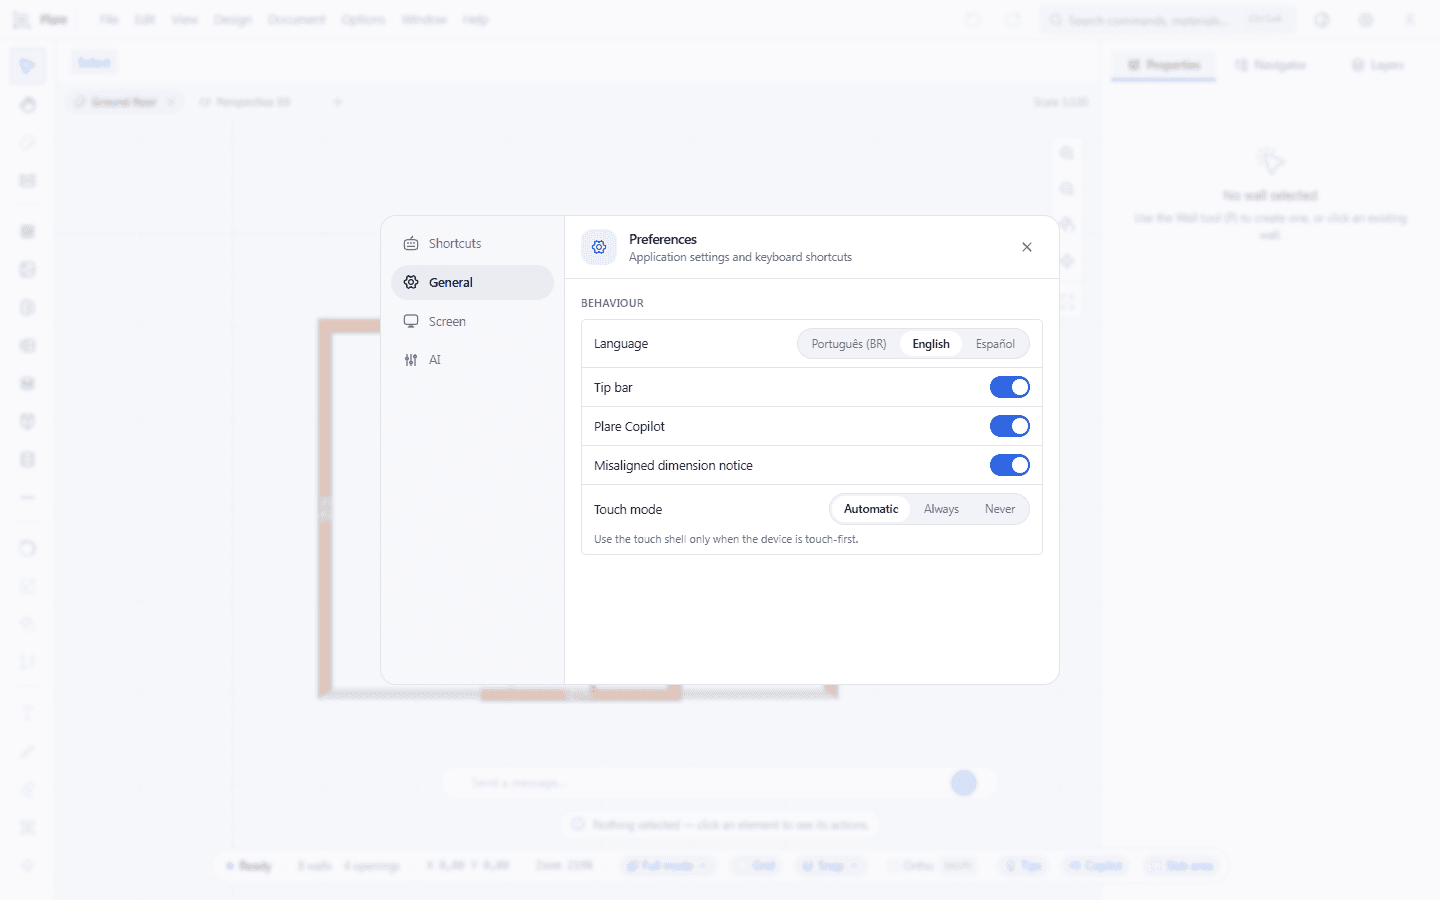This screenshot has width=1440, height=900.
Task: Select the Perspective 3D view tab
Action: tap(246, 102)
